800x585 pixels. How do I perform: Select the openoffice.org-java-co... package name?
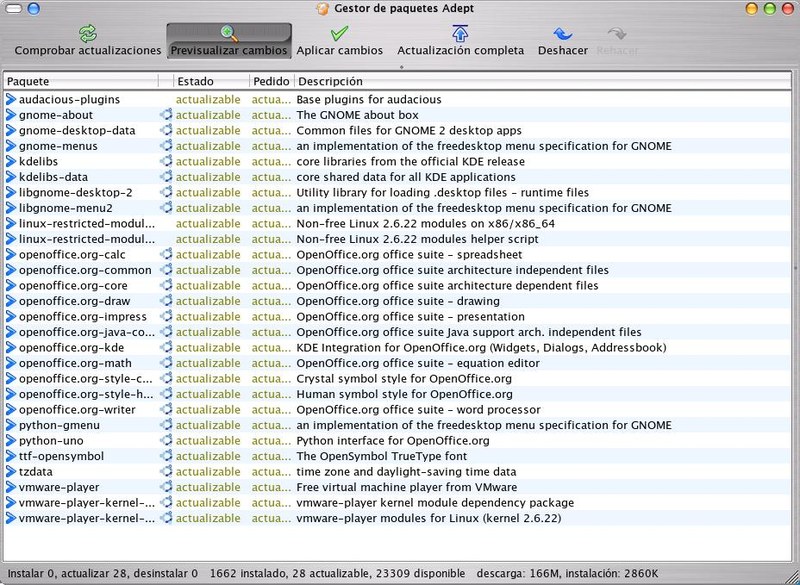coord(87,332)
